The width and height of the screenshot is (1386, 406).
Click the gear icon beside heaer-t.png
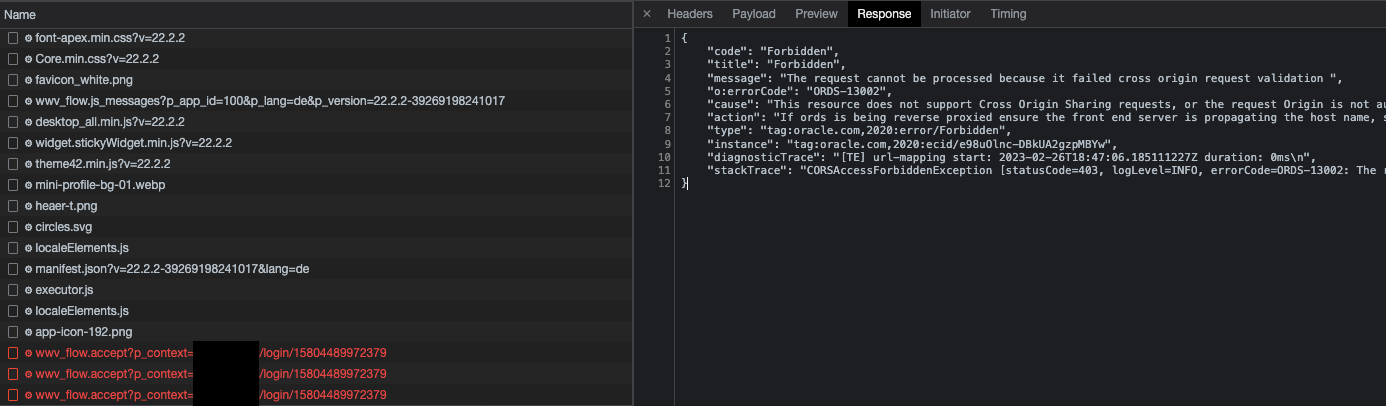(28, 206)
